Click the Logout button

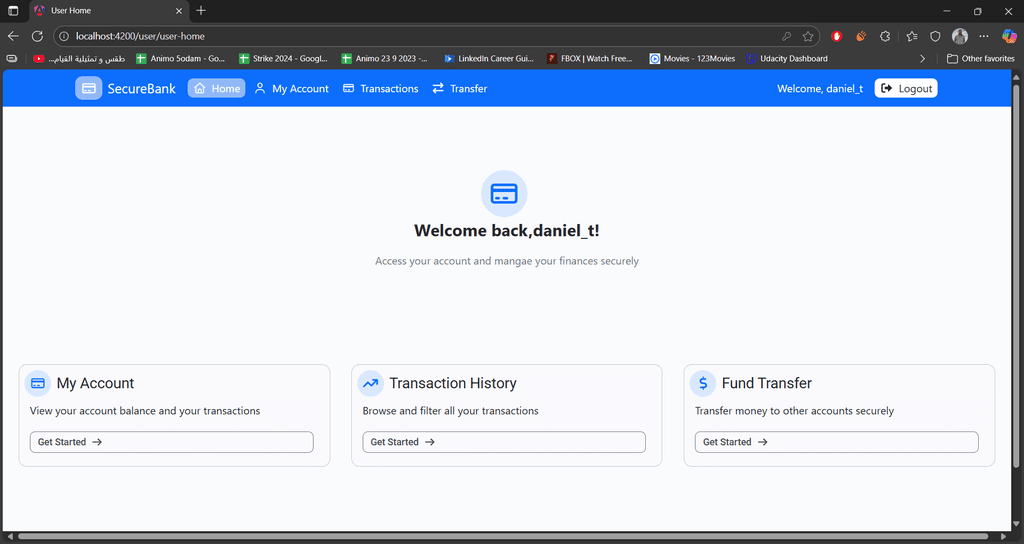coord(906,88)
